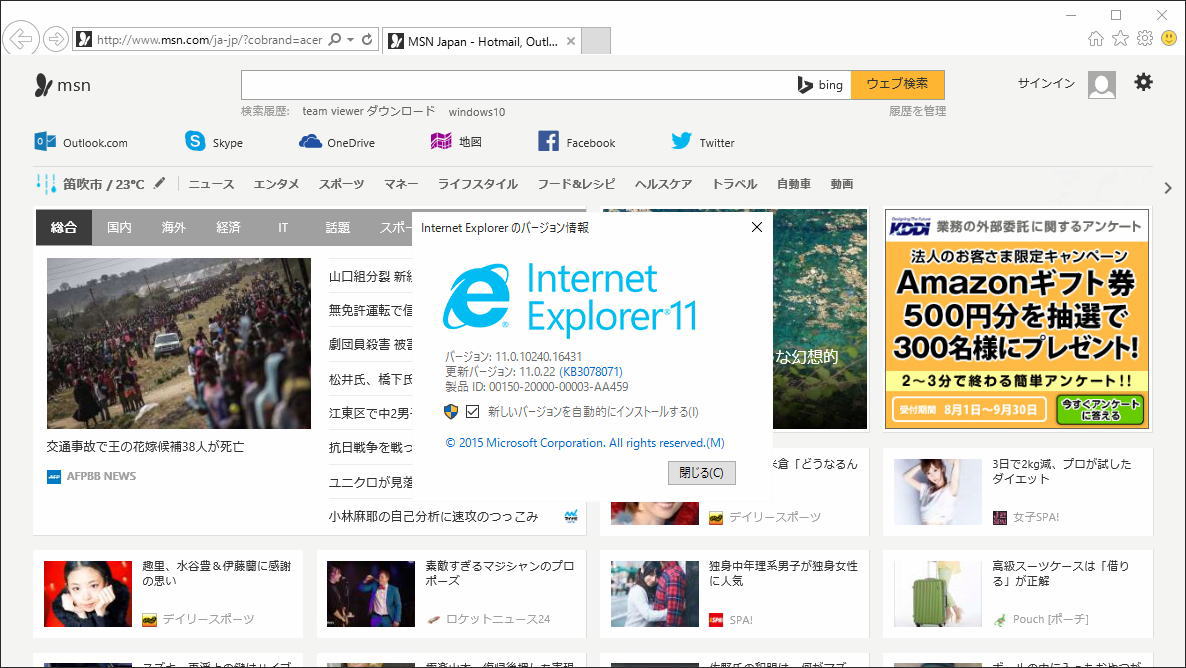The image size is (1186, 668).
Task: Click the msn butterfly logo
Action: tap(43, 85)
